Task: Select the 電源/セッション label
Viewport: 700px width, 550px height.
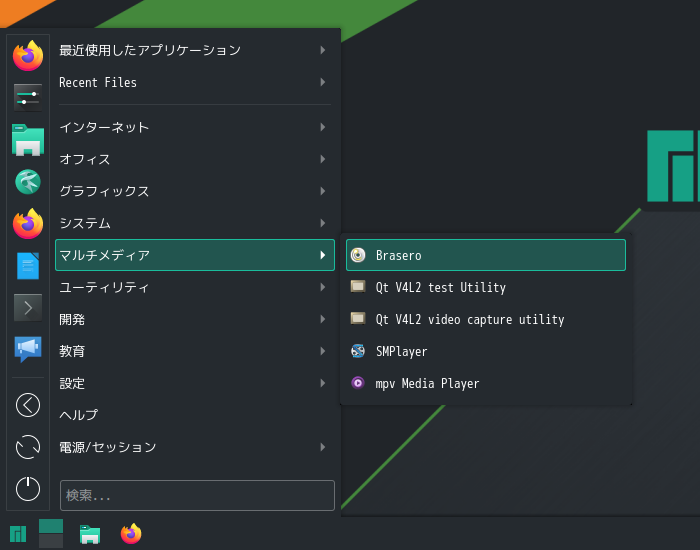Action: [x=108, y=447]
